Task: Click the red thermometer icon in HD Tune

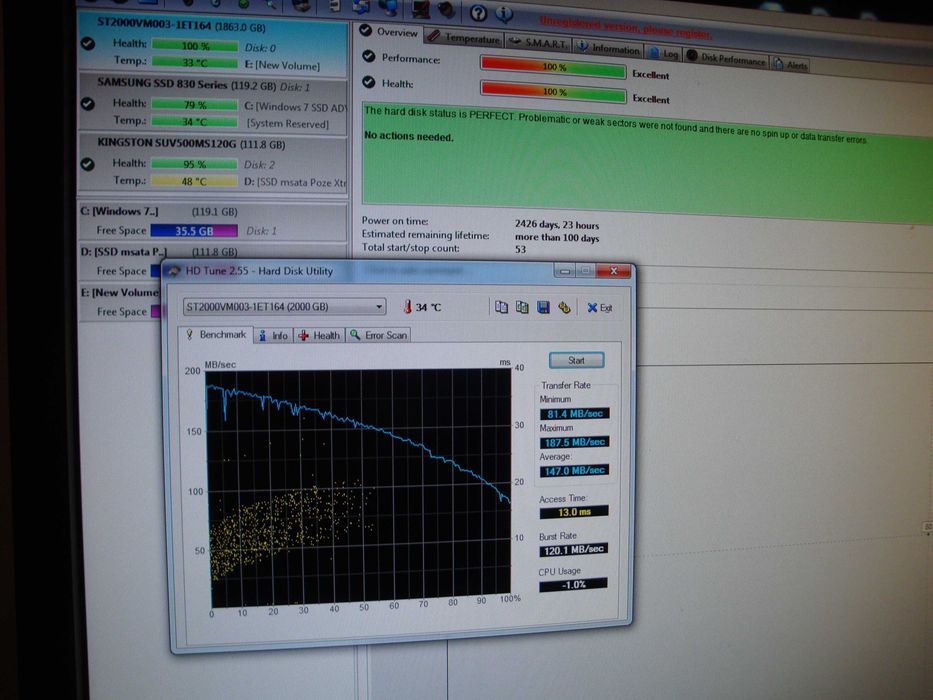Action: click(408, 307)
